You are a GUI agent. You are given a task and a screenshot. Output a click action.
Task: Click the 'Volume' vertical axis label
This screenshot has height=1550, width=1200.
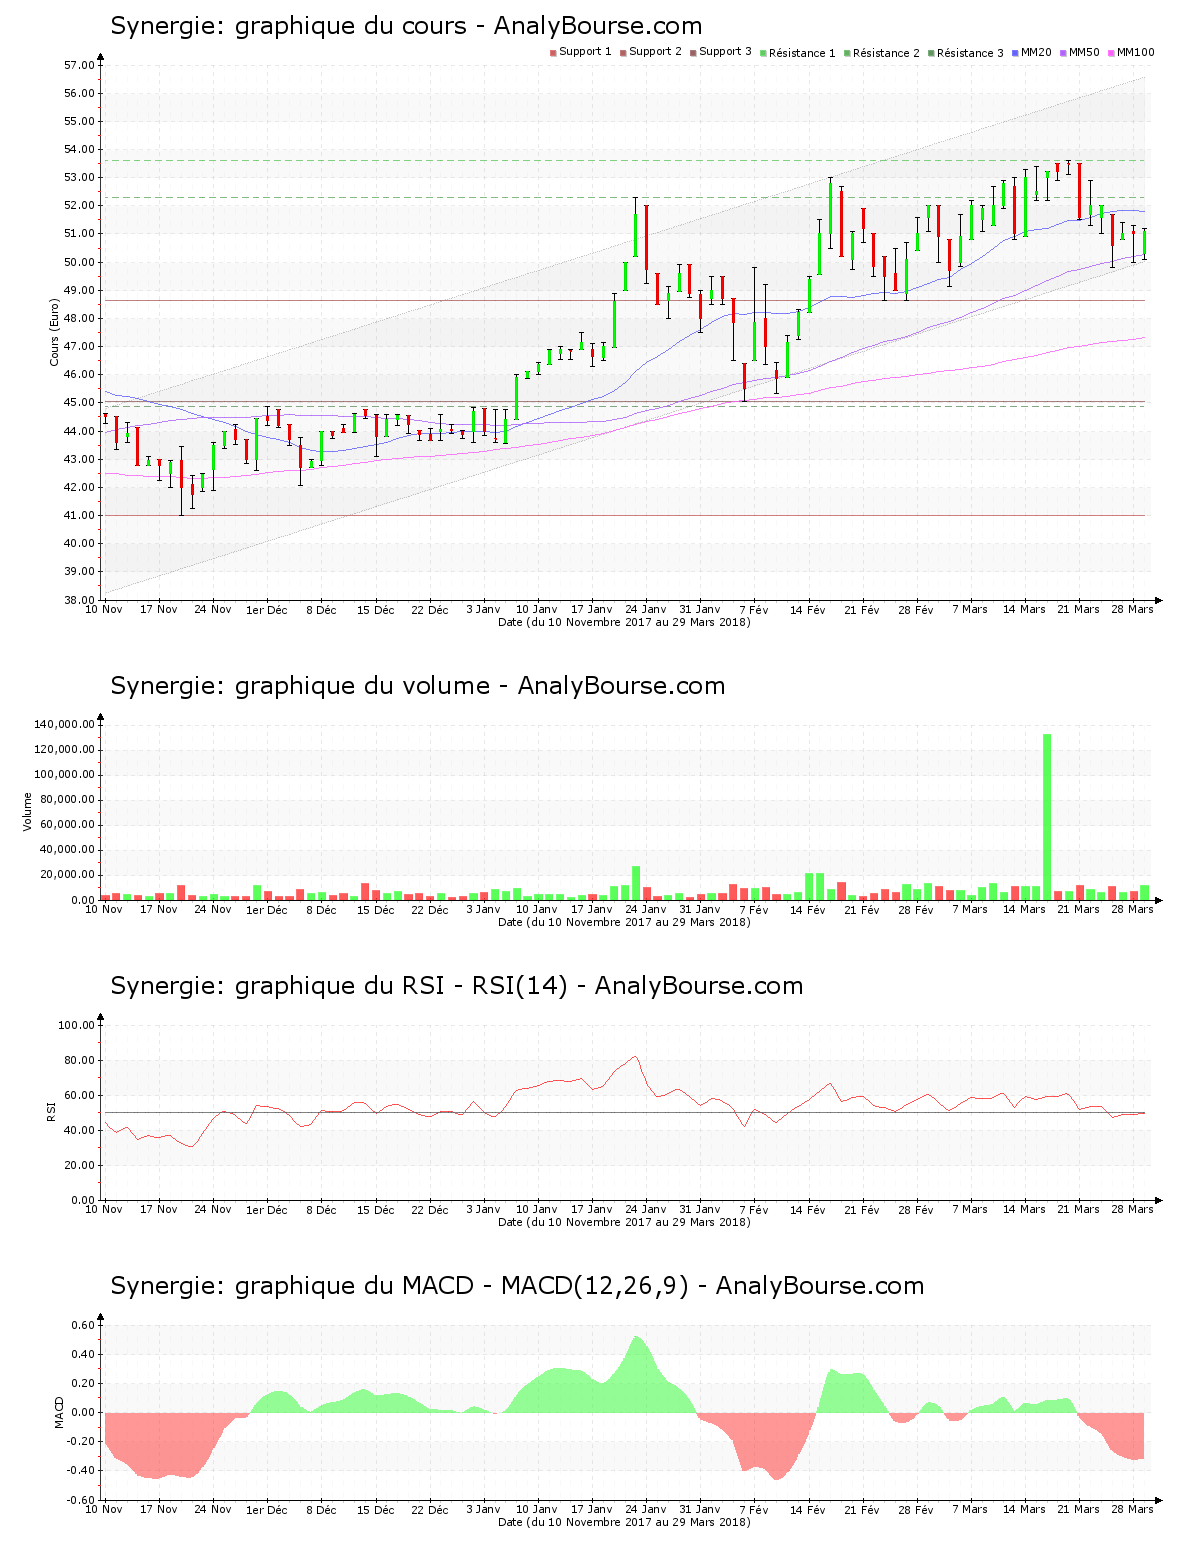pos(28,811)
